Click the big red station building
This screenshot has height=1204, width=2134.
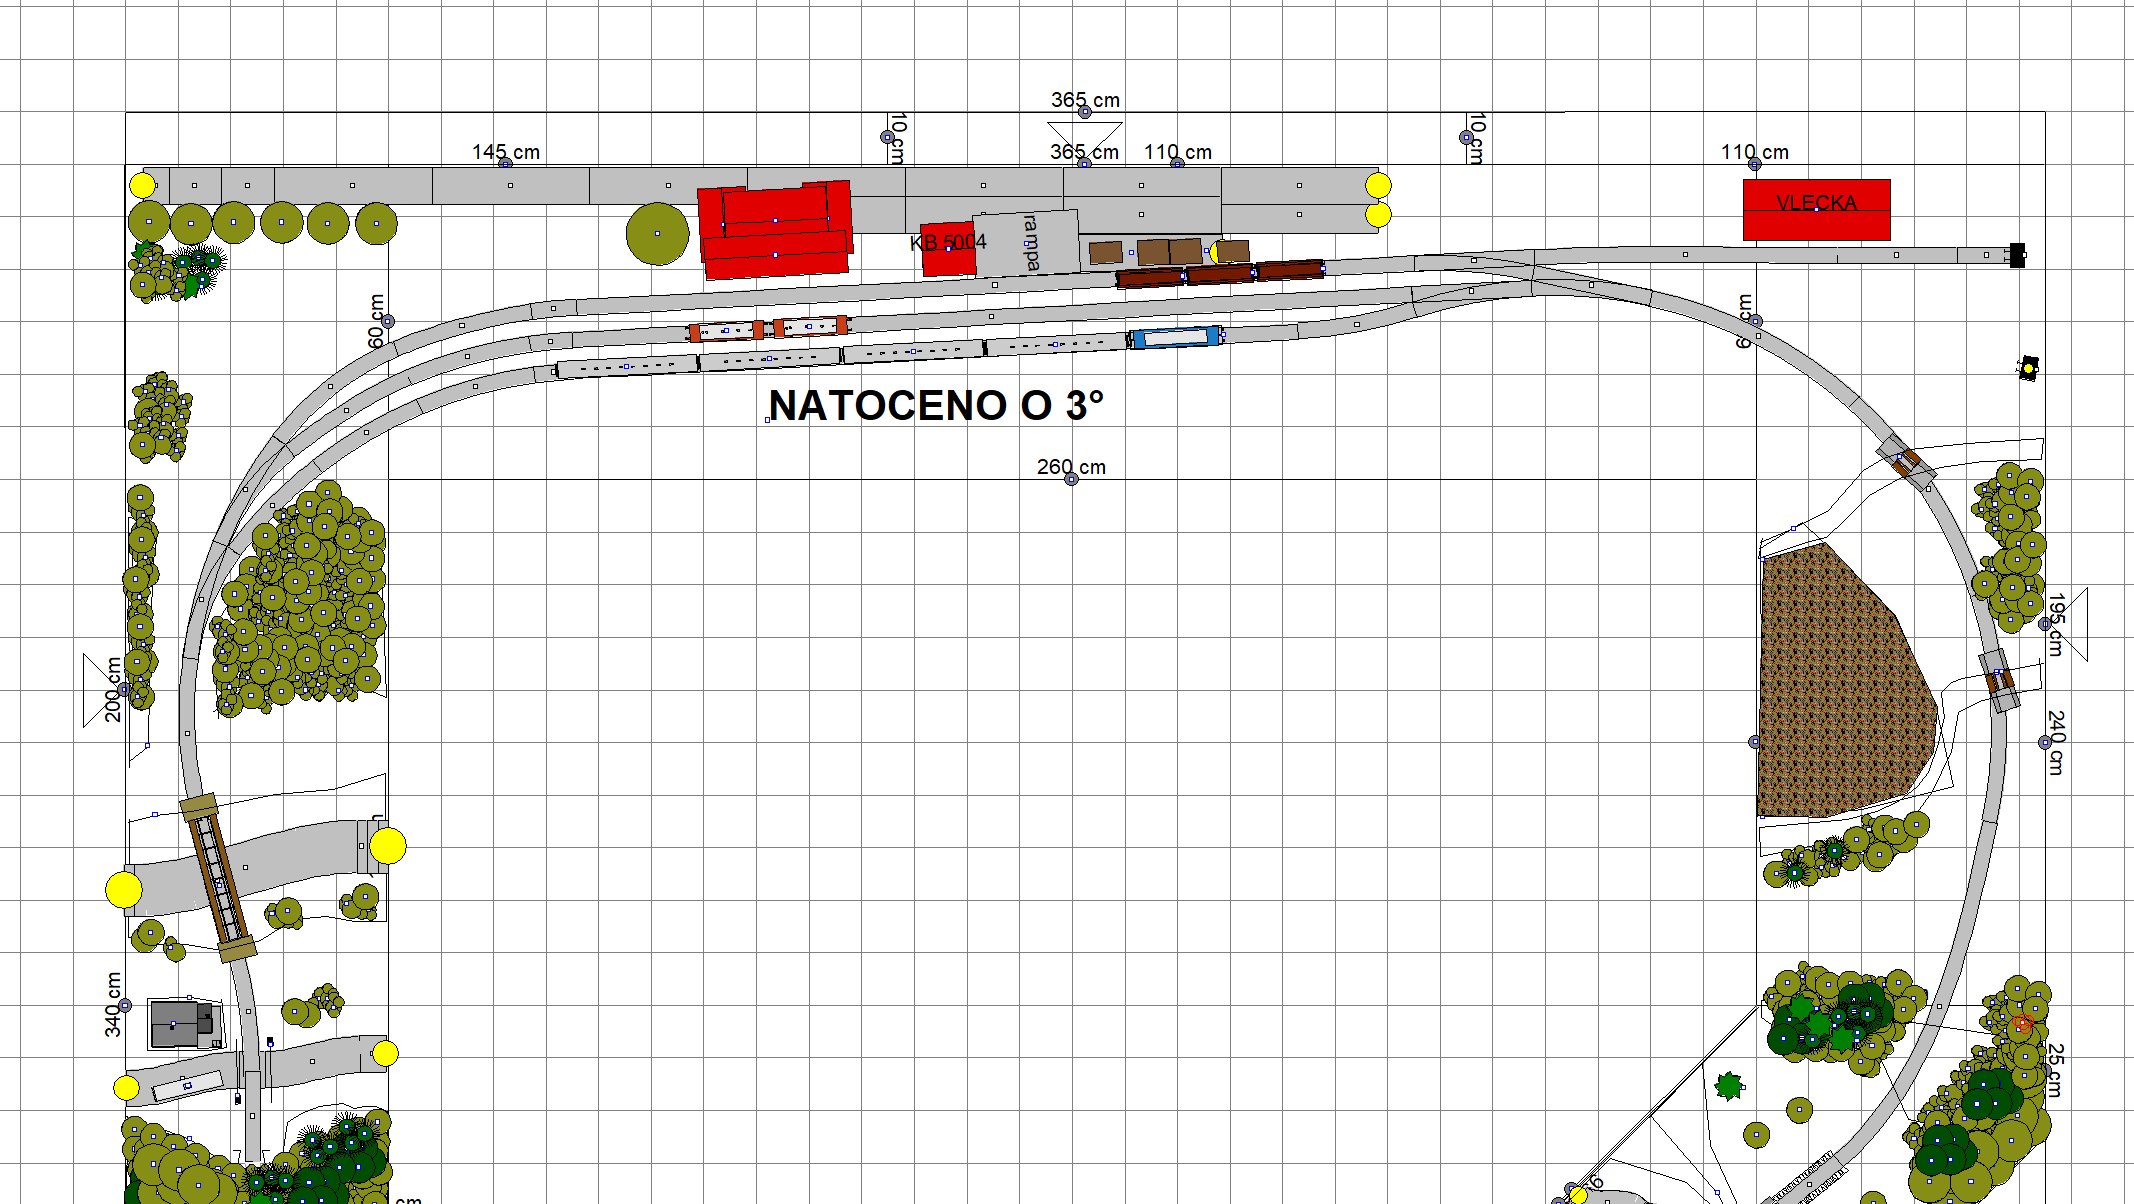click(x=775, y=230)
